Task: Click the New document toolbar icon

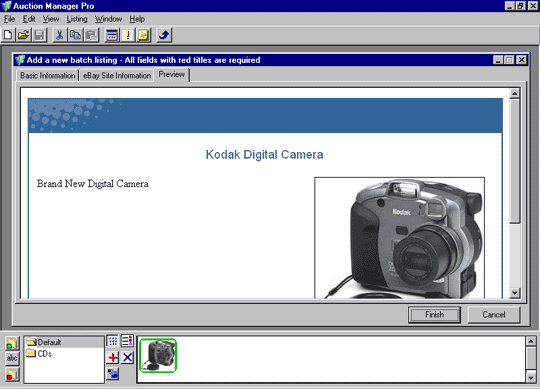Action: (x=8, y=35)
